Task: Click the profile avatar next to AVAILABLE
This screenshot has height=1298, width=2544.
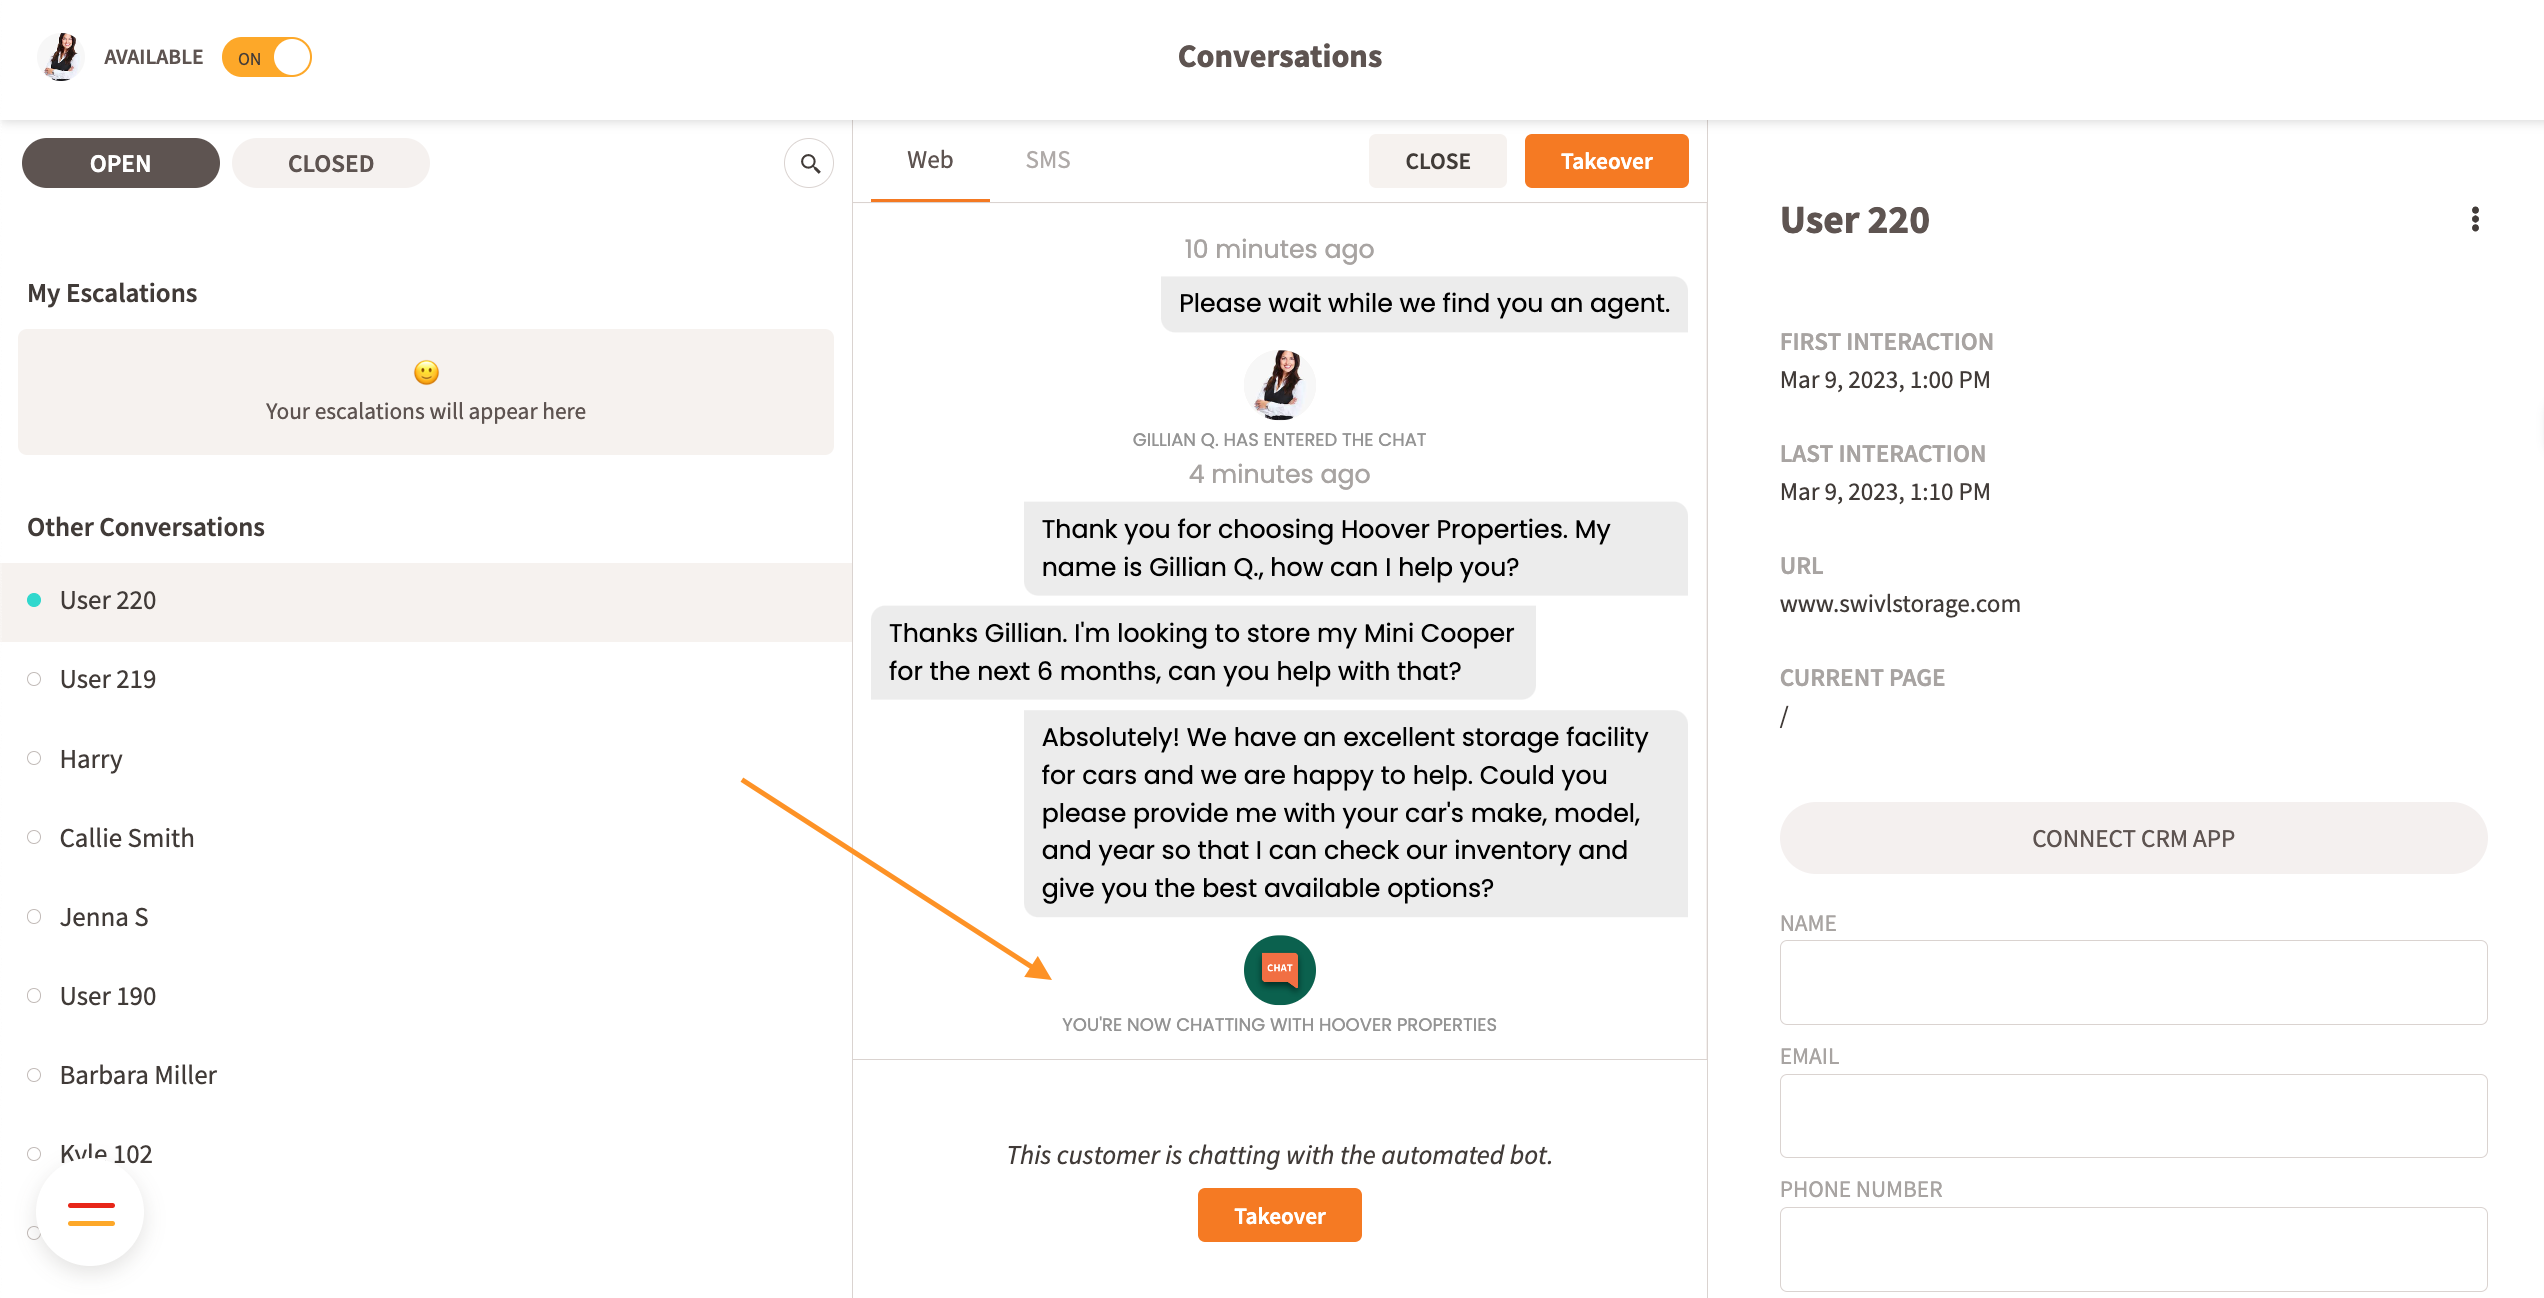Action: tap(62, 57)
